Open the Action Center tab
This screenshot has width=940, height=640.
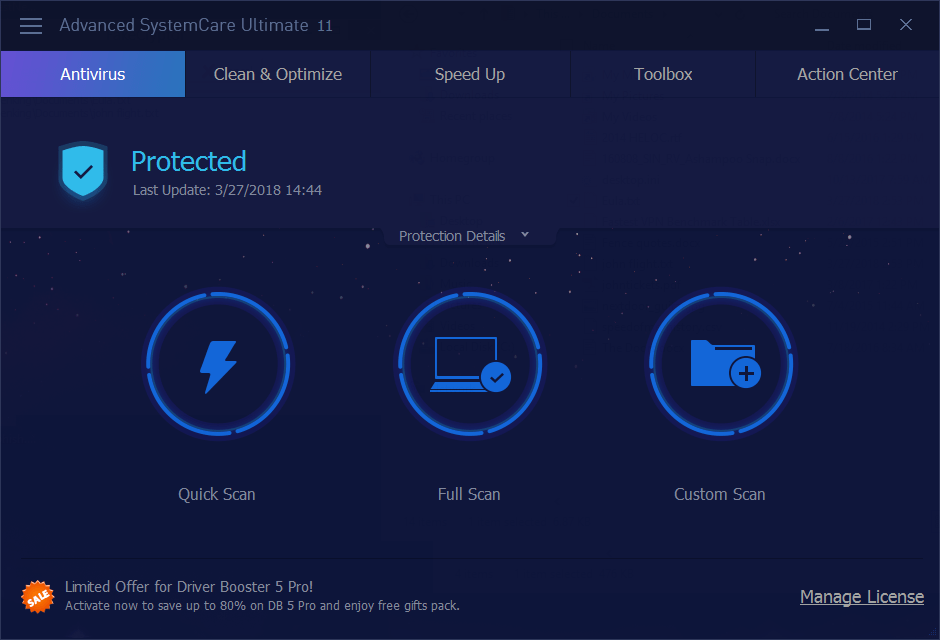[x=847, y=74]
